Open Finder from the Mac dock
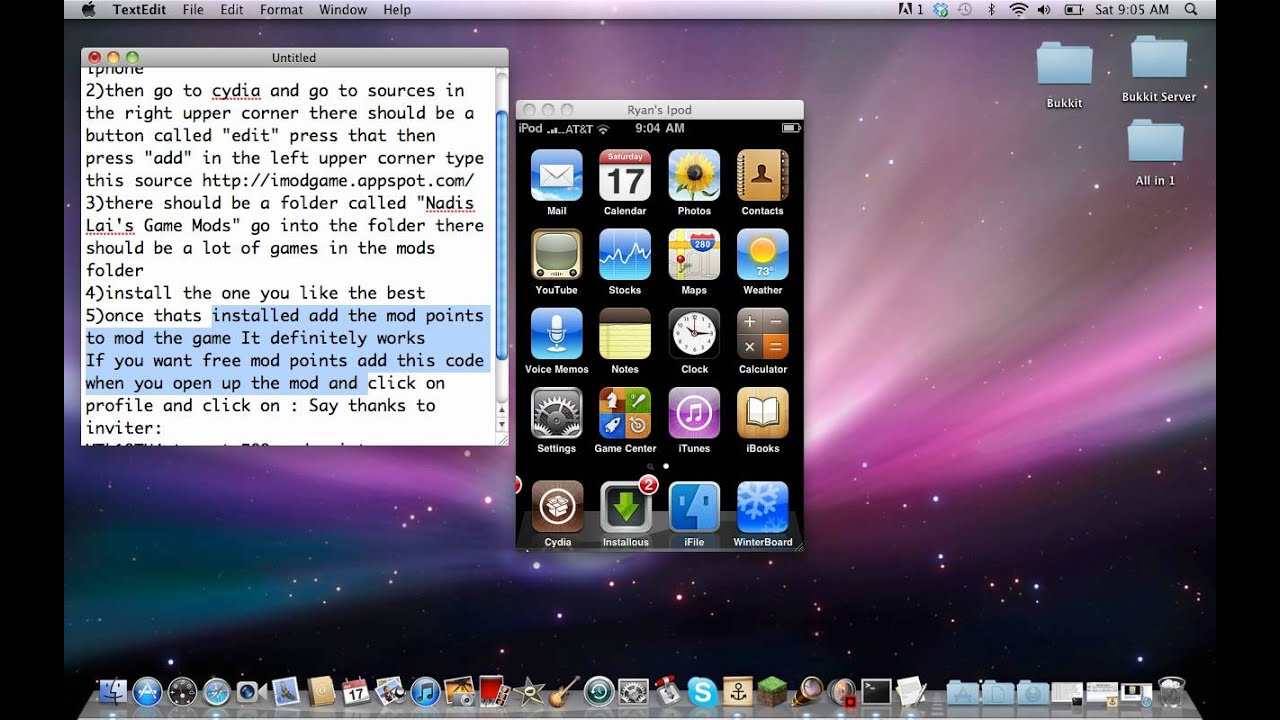This screenshot has width=1280, height=720. click(113, 692)
